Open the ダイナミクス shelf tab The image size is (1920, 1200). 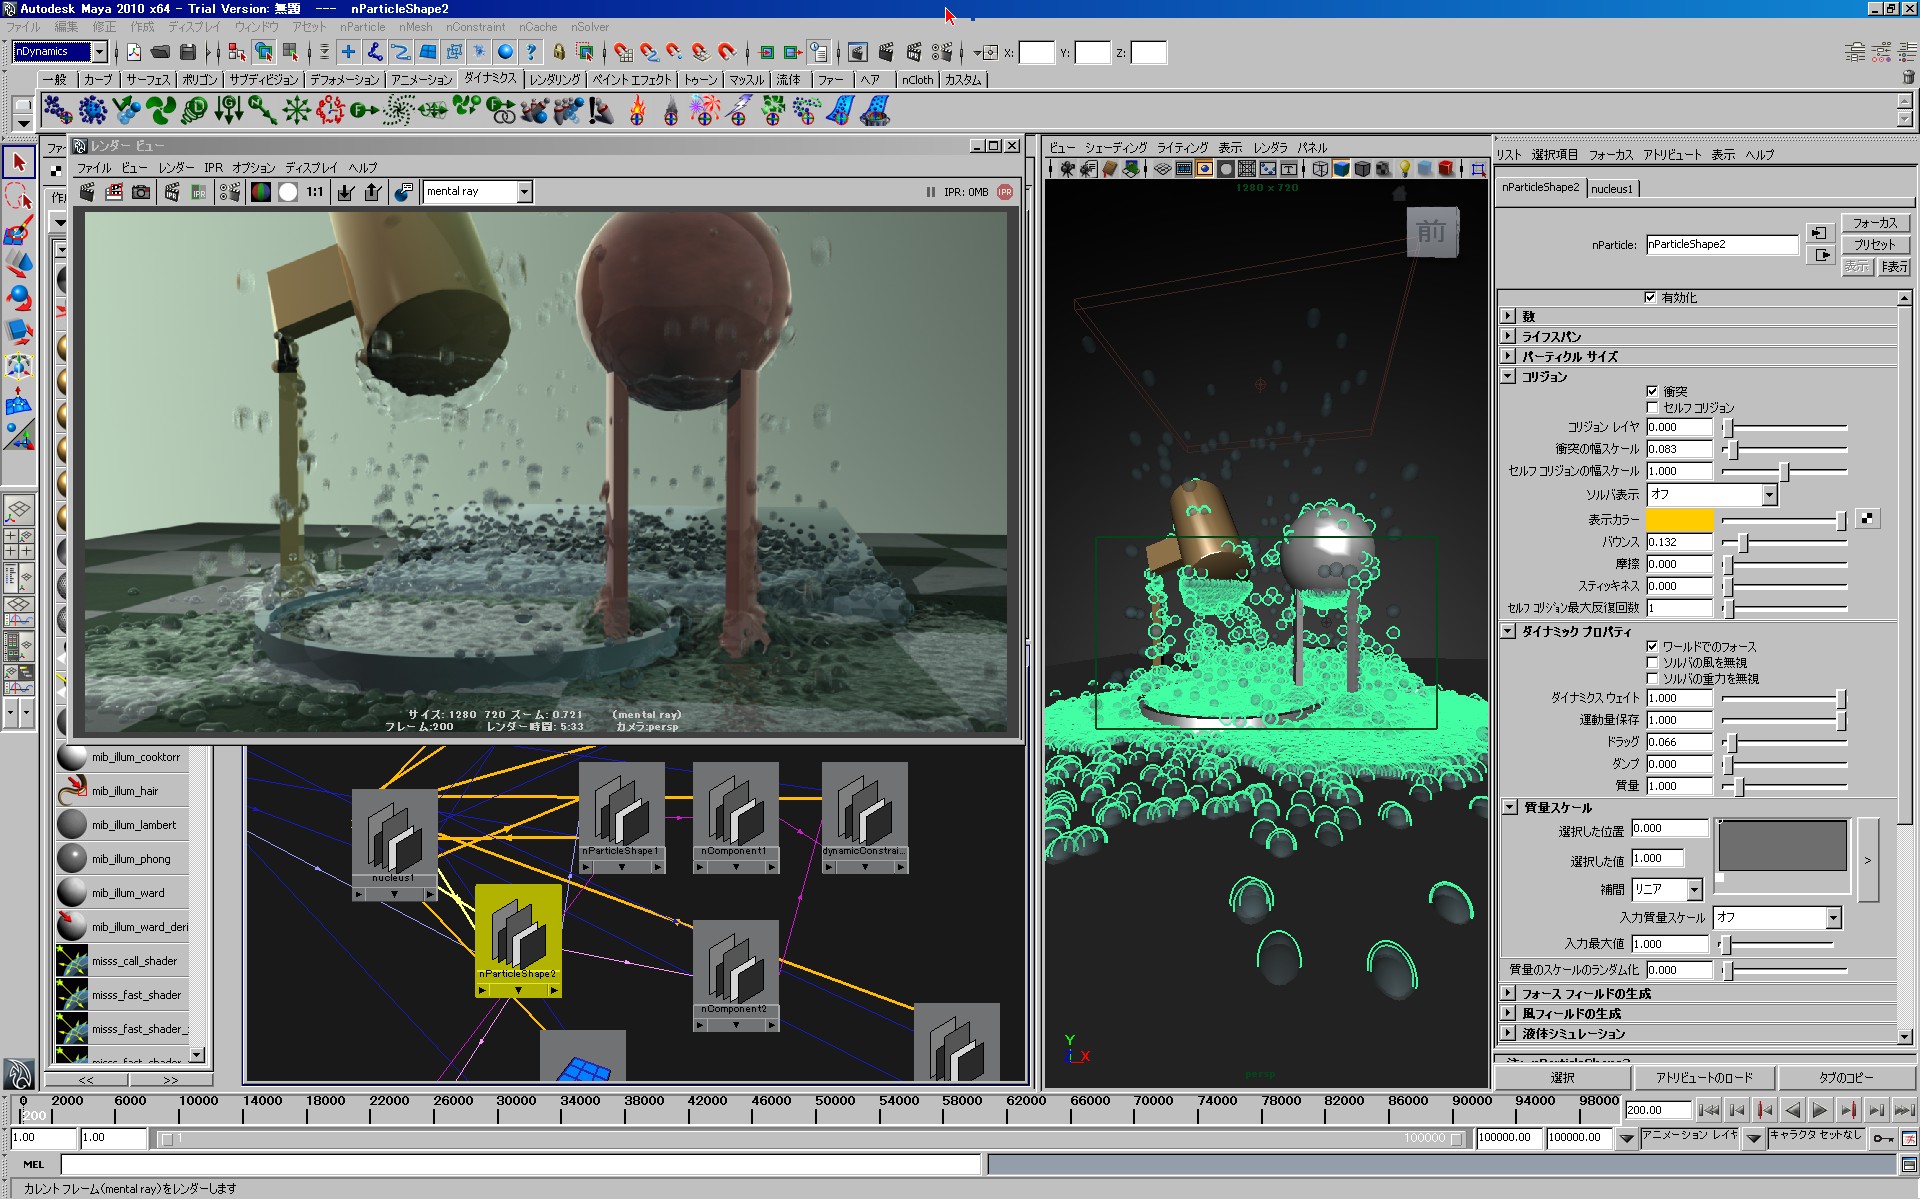pos(489,78)
